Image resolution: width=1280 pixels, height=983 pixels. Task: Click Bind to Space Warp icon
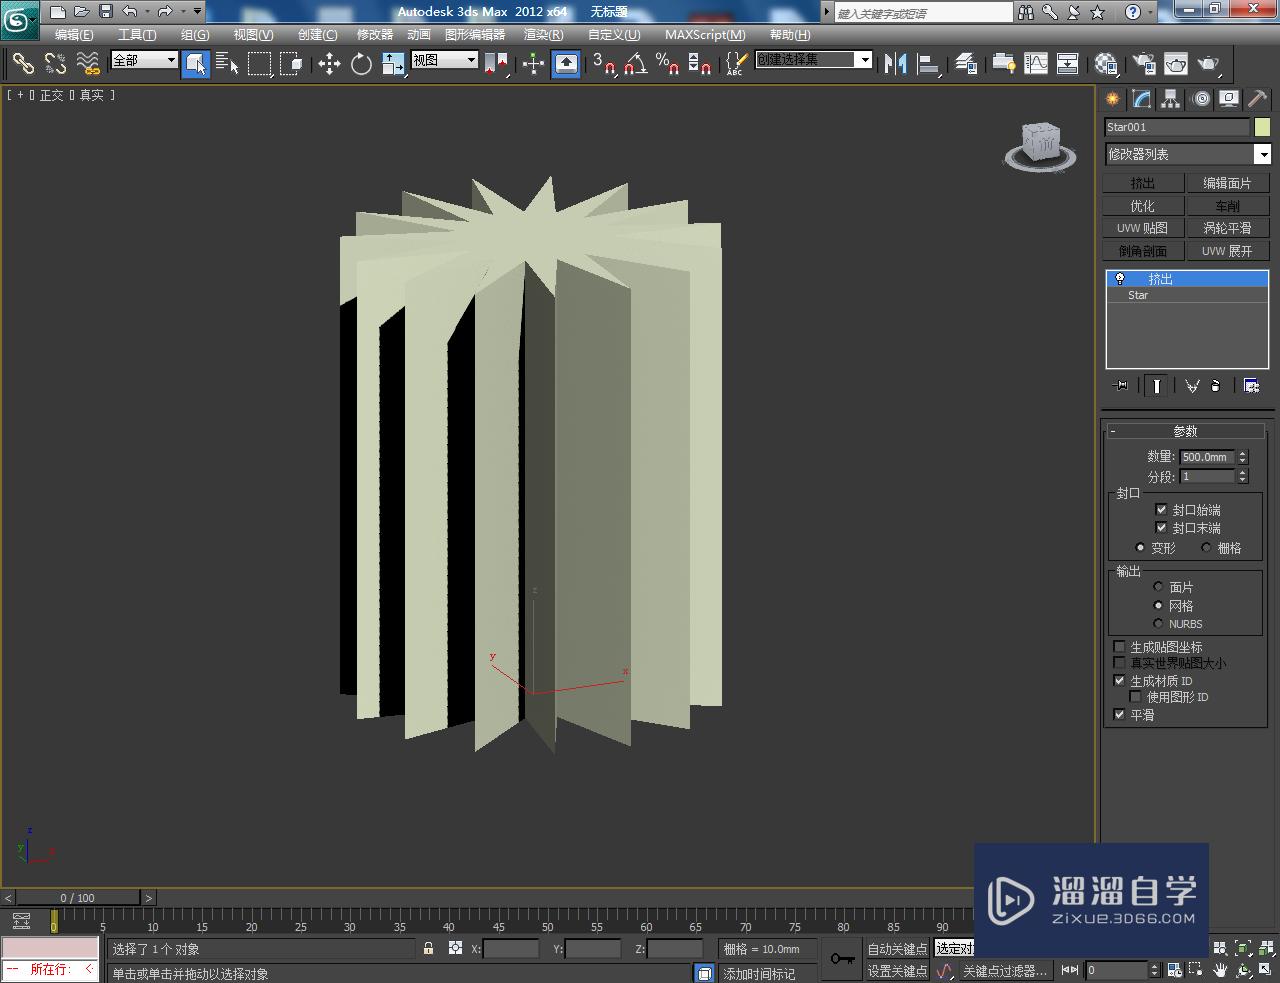(88, 64)
